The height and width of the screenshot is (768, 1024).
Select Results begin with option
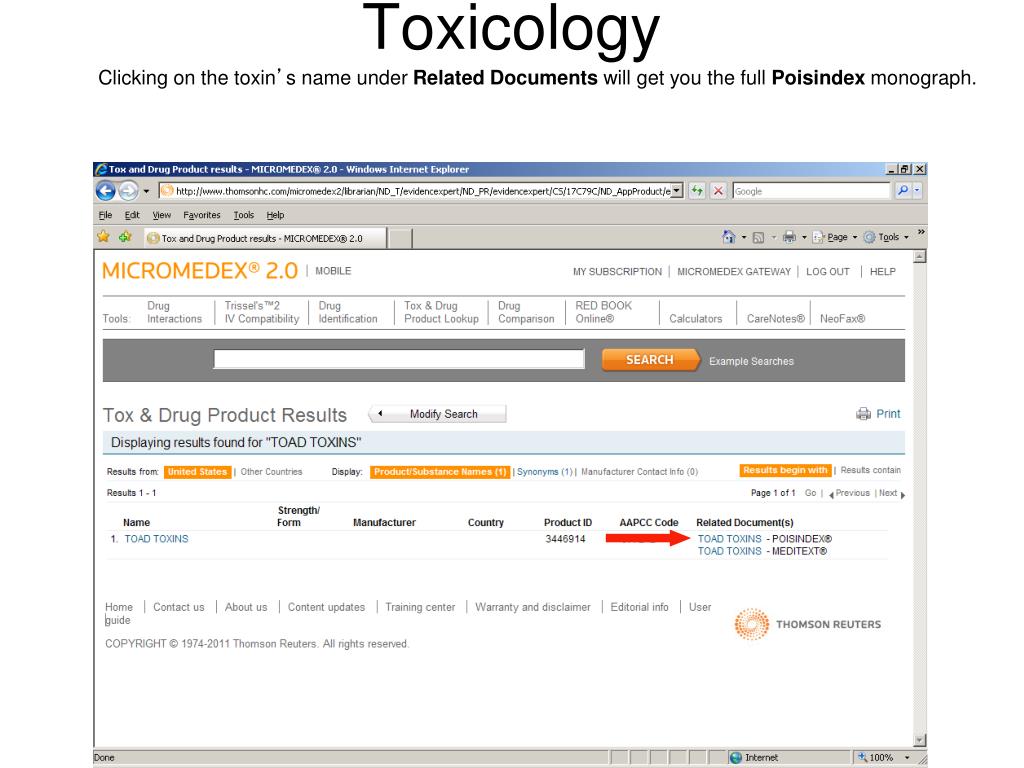(x=785, y=470)
